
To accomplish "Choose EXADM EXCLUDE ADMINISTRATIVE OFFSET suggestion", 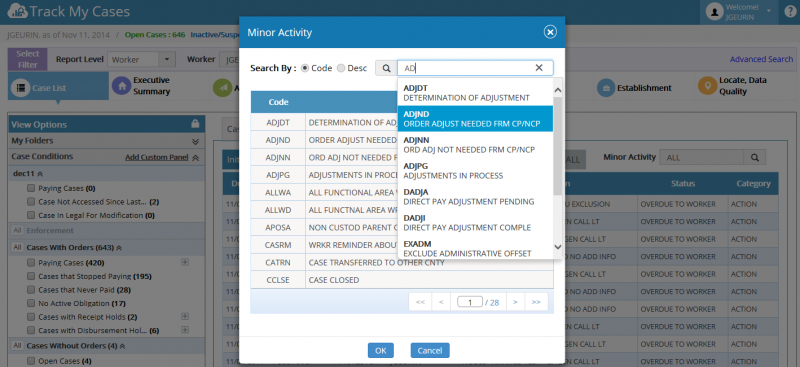I will coord(475,248).
